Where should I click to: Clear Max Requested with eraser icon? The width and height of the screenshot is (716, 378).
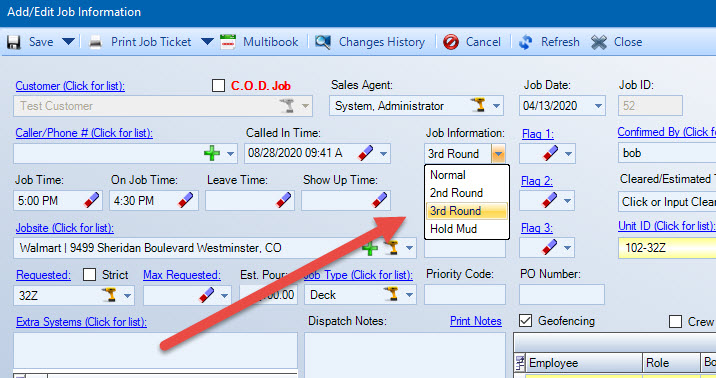[206, 294]
